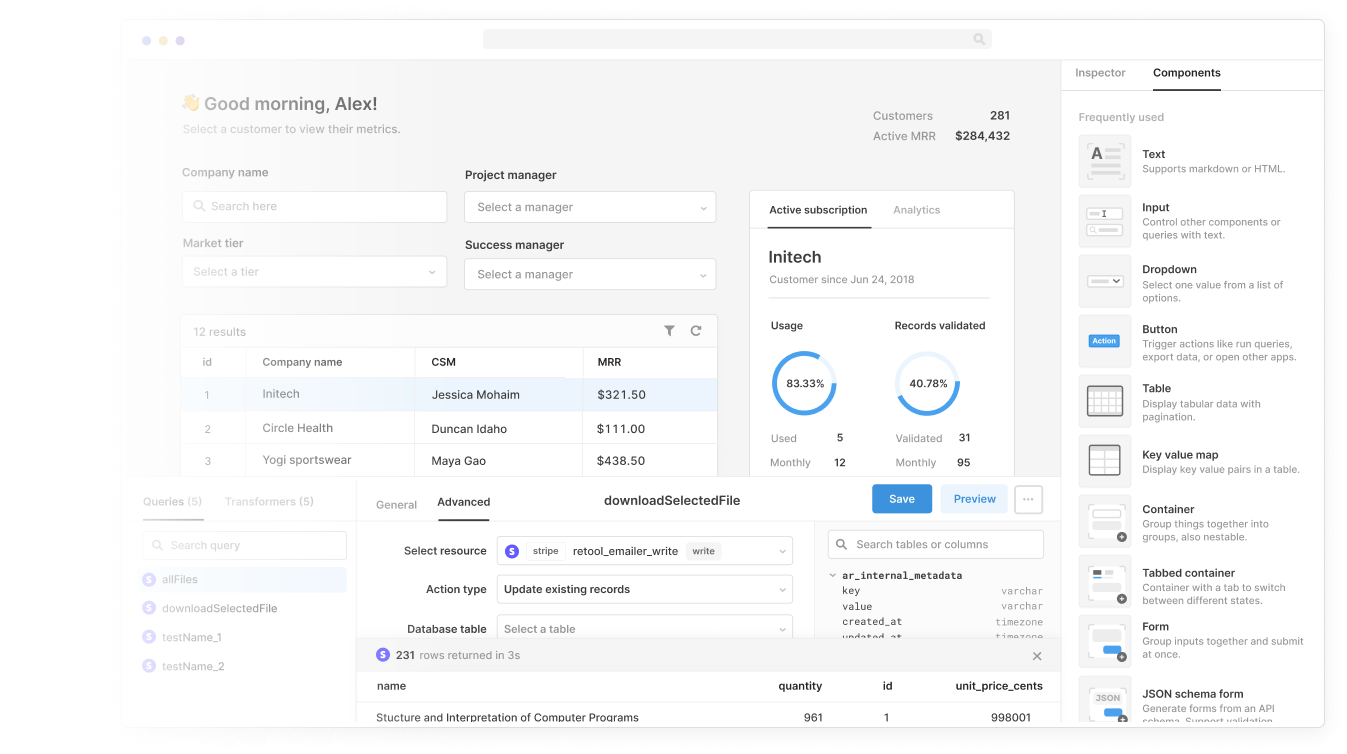Open the Project manager dropdown

pos(590,207)
